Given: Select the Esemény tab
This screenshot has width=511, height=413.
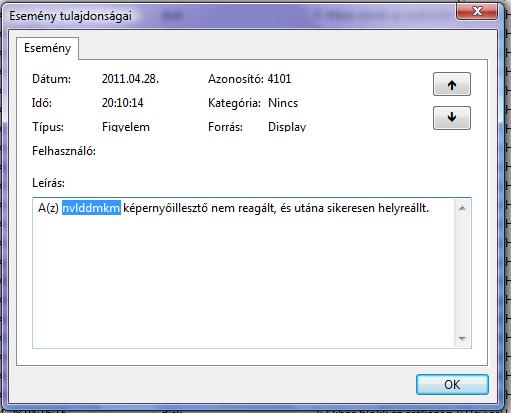Looking at the screenshot, I should pos(47,49).
